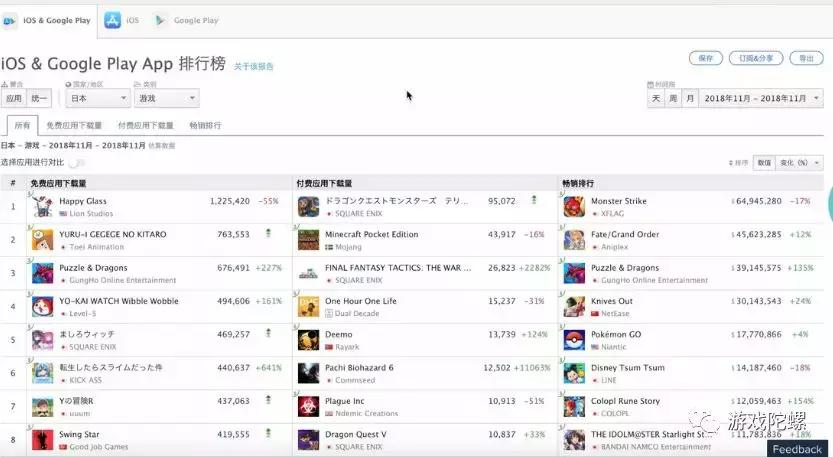
Task: Click the 付费应用下载量 column header
Action: coord(324,183)
